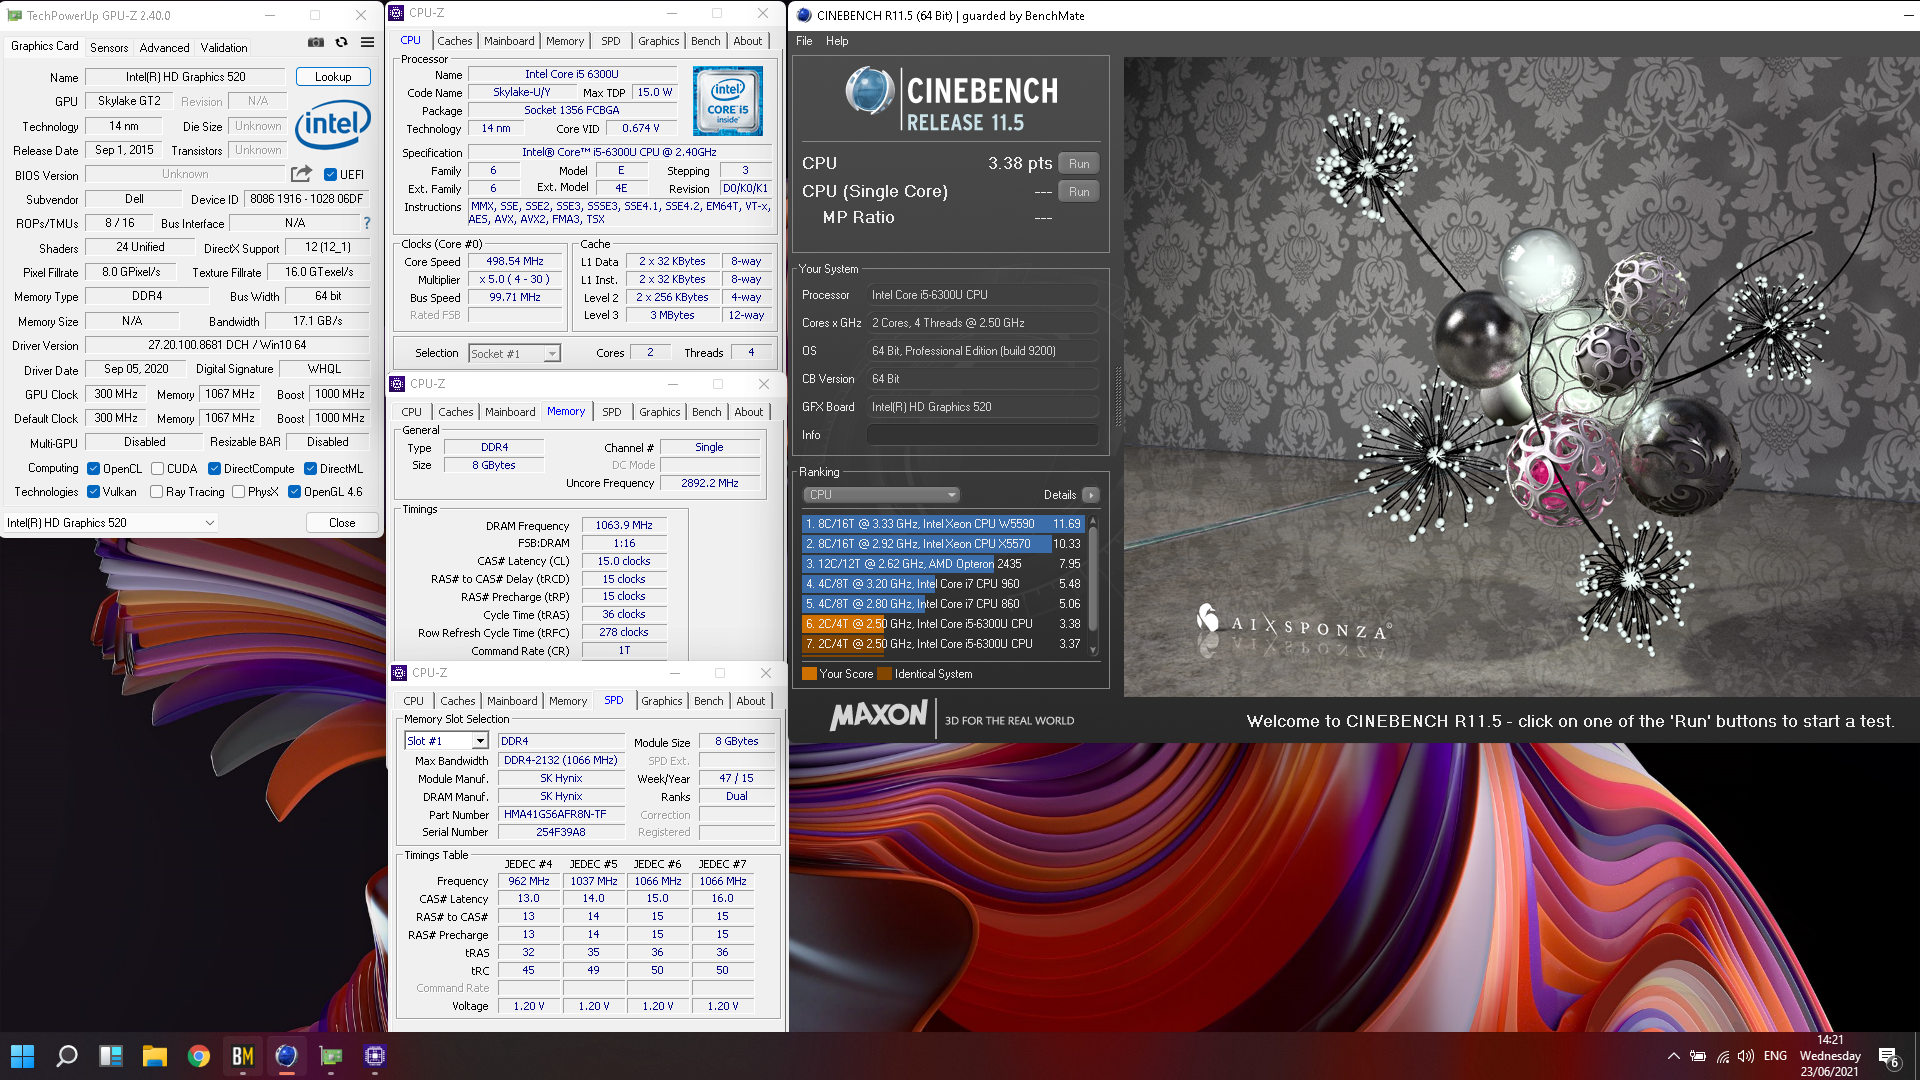Open Bench tab in top CPU-Z window
Image resolution: width=1920 pixels, height=1080 pixels.
click(705, 41)
